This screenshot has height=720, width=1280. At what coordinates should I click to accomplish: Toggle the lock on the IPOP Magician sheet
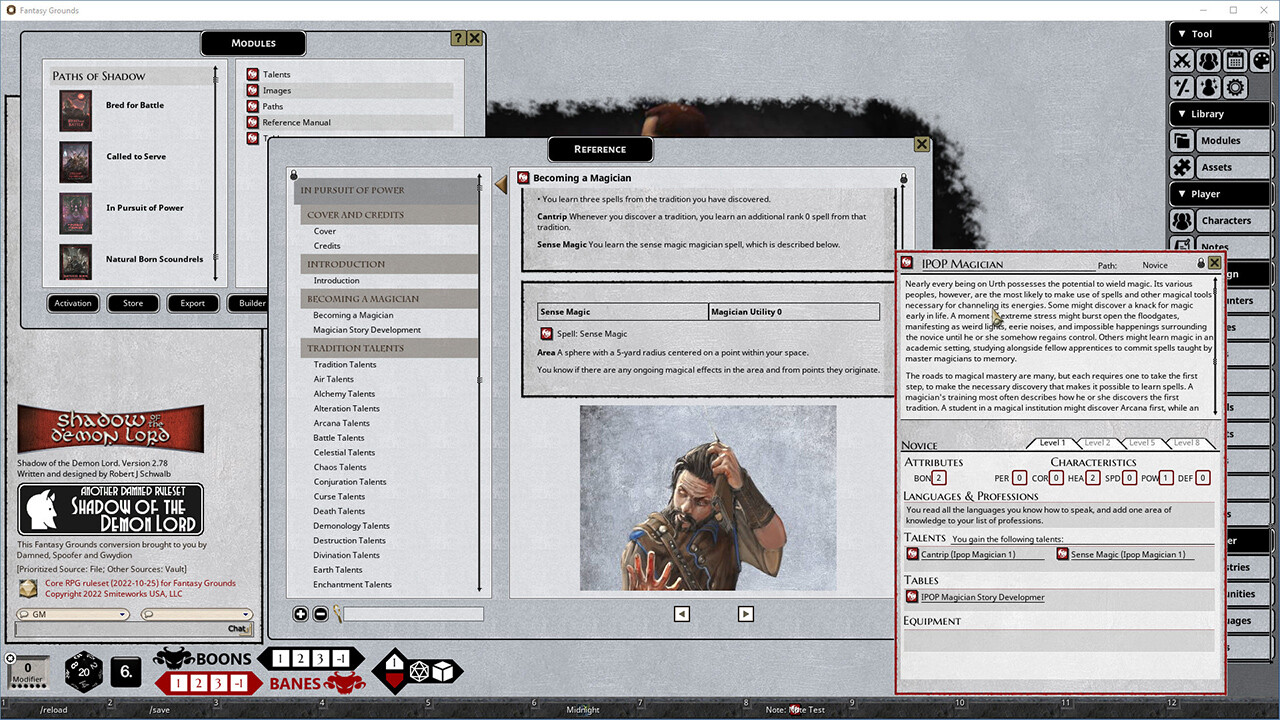pos(1200,264)
